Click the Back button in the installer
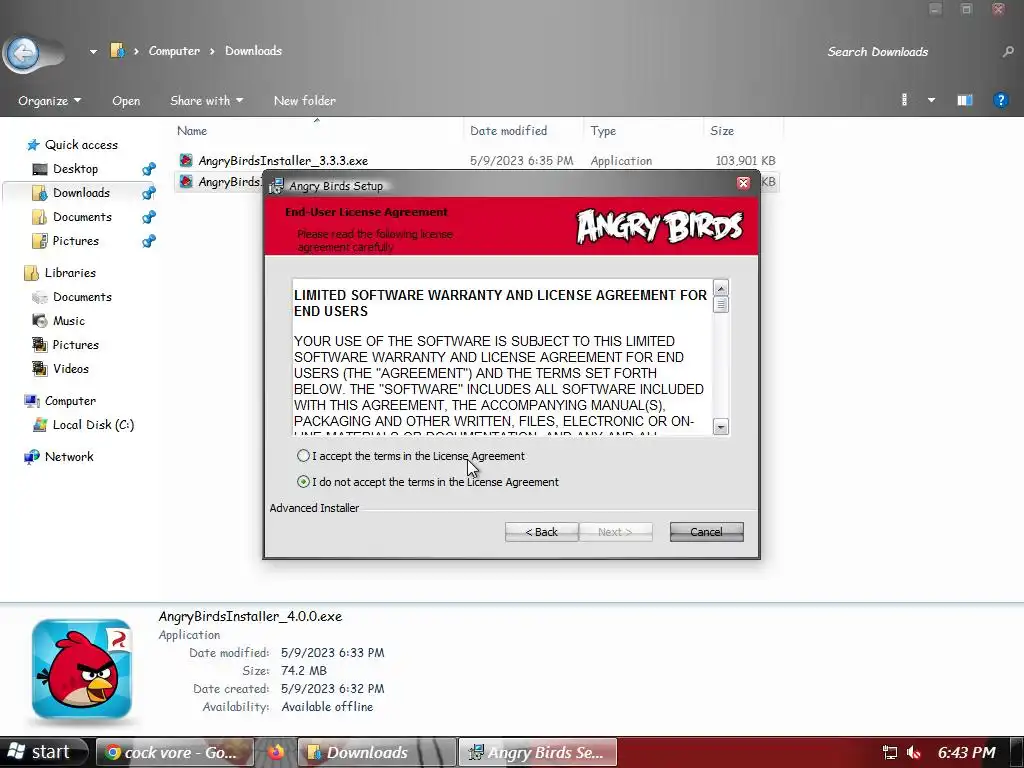The width and height of the screenshot is (1024, 768). click(541, 532)
